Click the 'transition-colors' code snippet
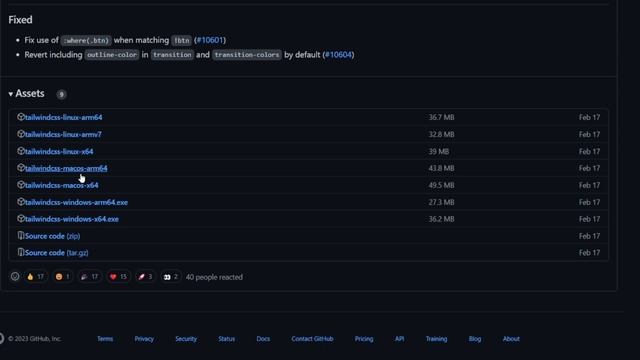Image resolution: width=640 pixels, height=360 pixels. [x=247, y=55]
